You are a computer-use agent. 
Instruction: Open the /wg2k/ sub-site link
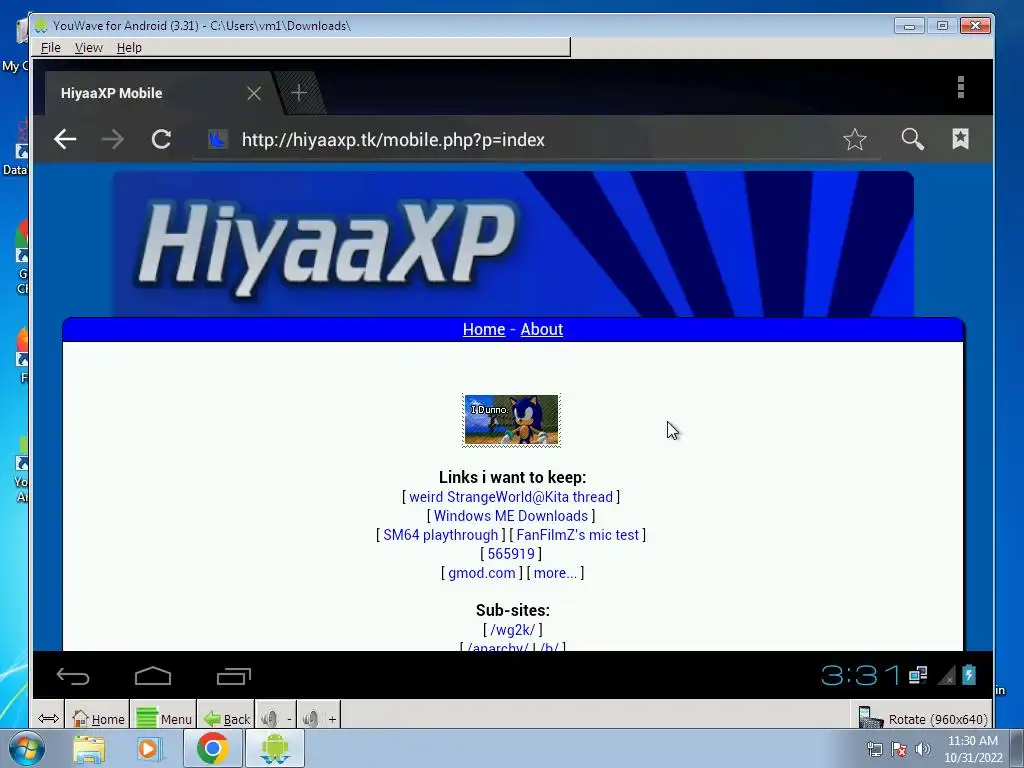point(513,630)
